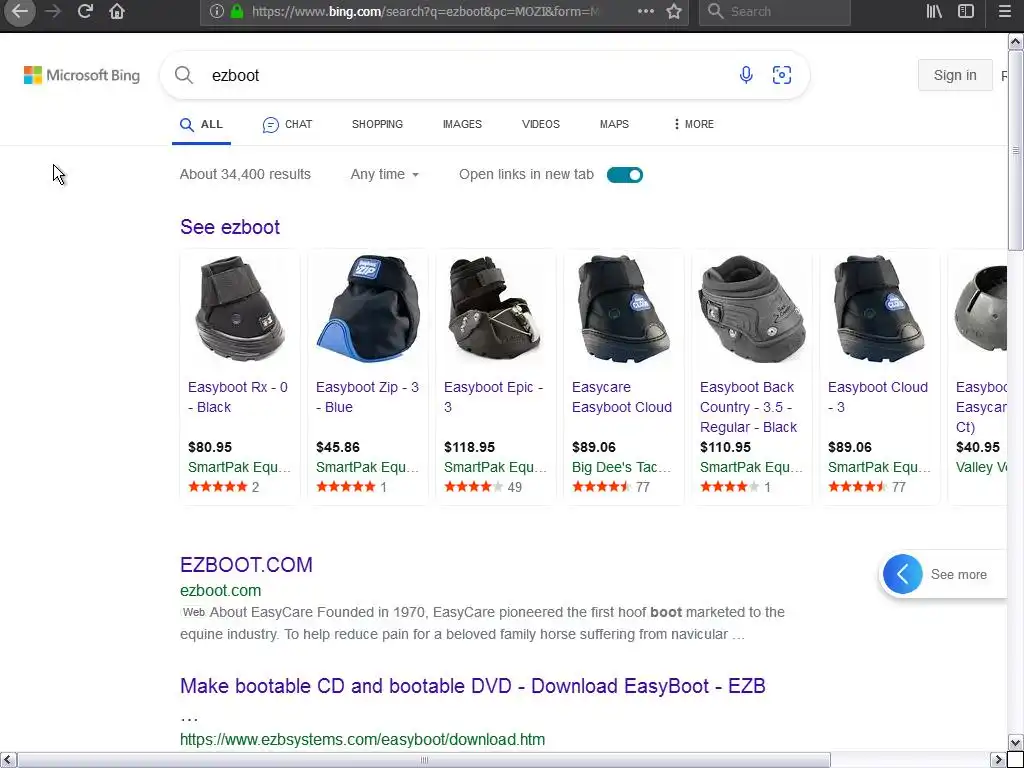Click the Big Dee's Tac… seller name
The width and height of the screenshot is (1024, 768).
pos(622,468)
